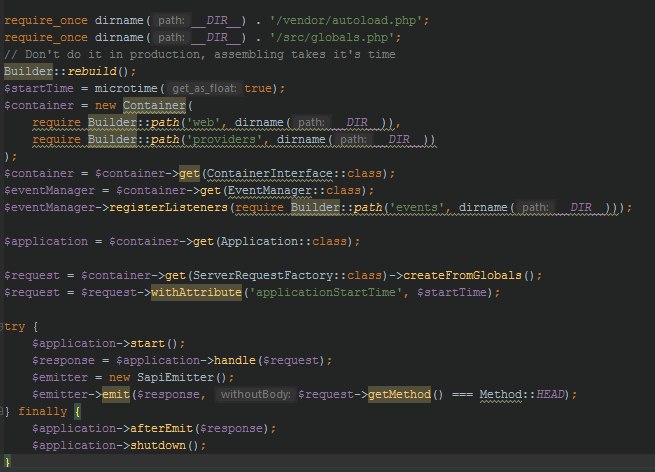Click the path hint on the 'events' line

[x=536, y=208]
